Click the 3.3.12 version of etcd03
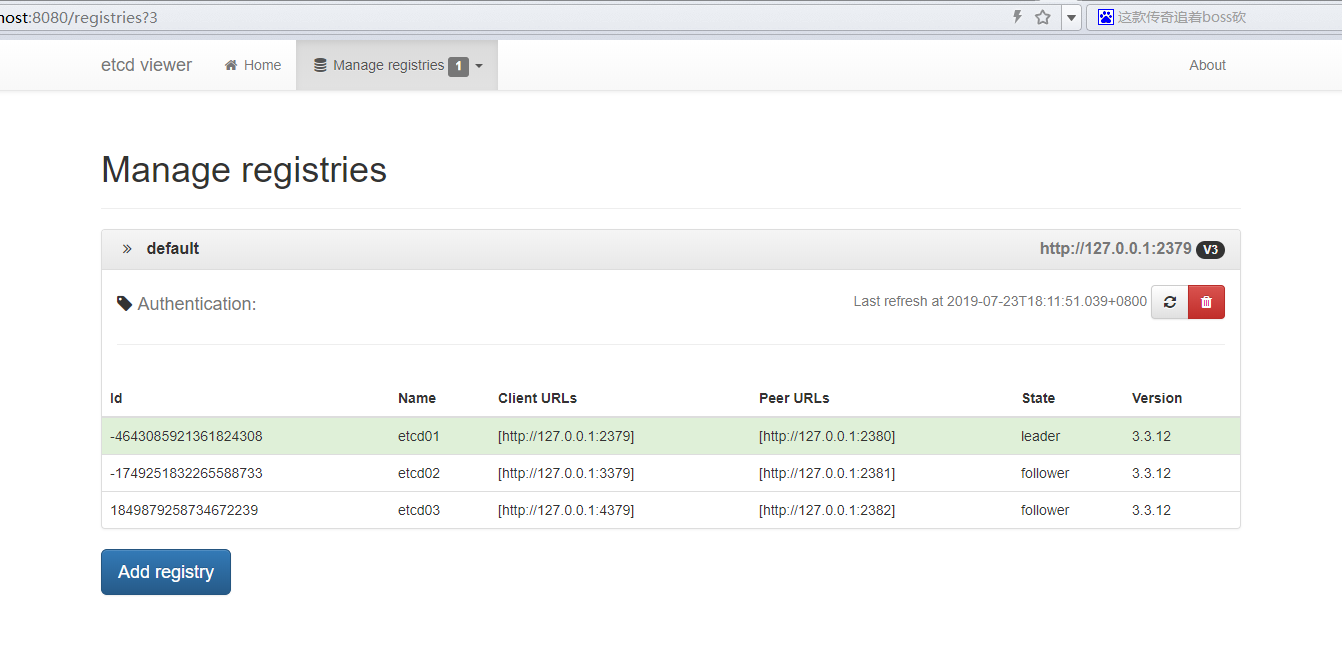The height and width of the screenshot is (651, 1342). 1151,510
